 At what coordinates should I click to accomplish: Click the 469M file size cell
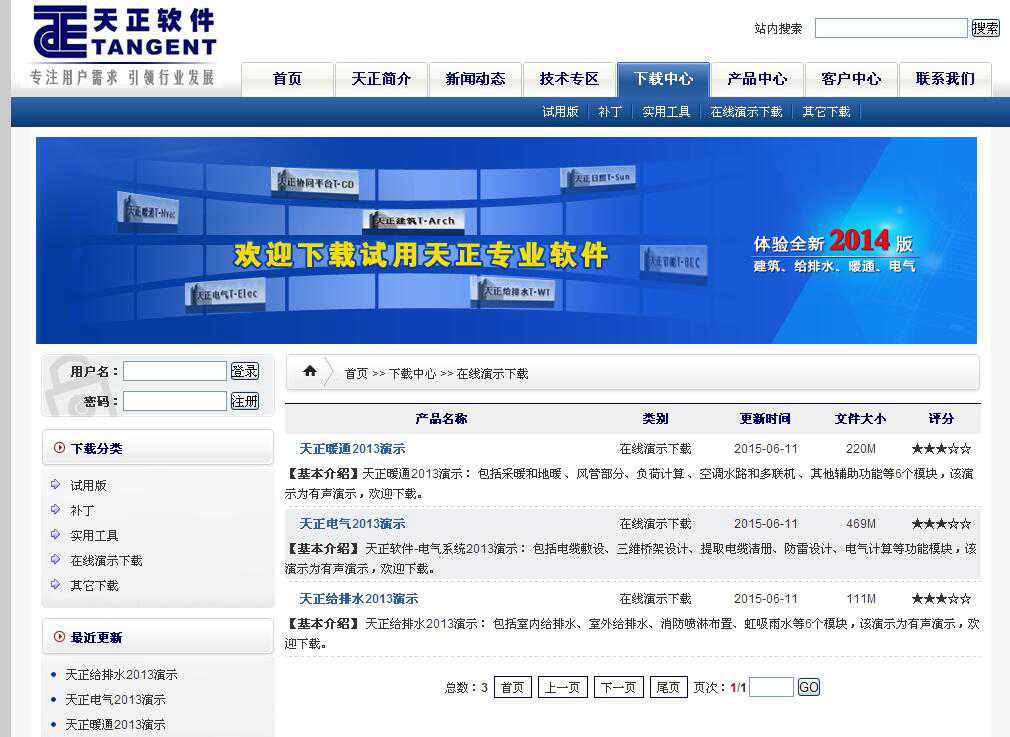(861, 524)
